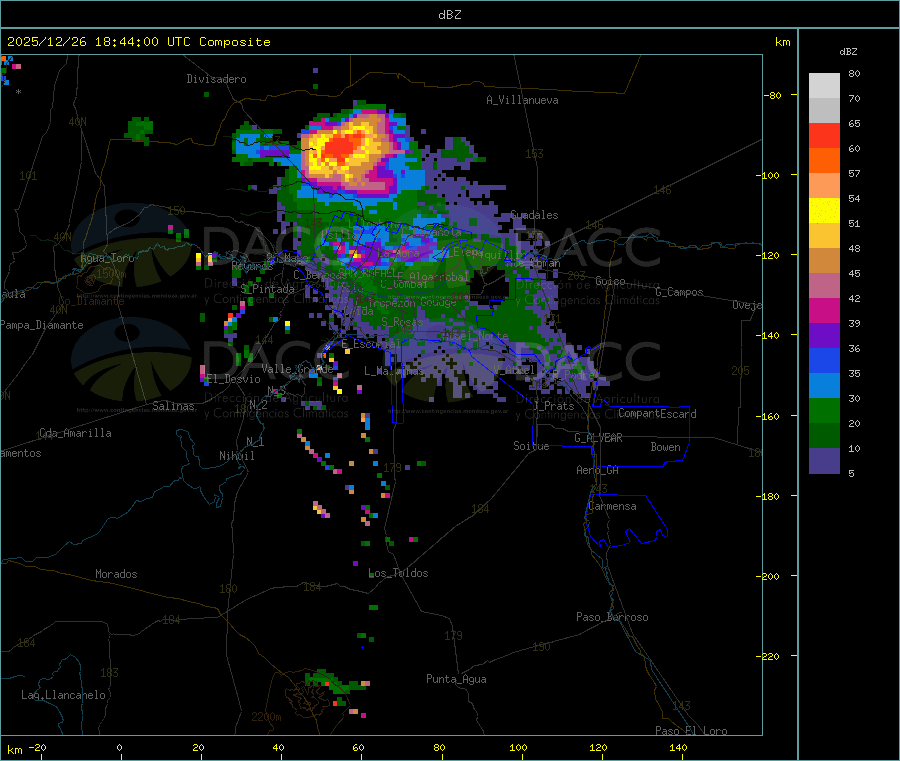
Task: Select the dark green 10-20 dBZ swatch
Action: (824, 436)
